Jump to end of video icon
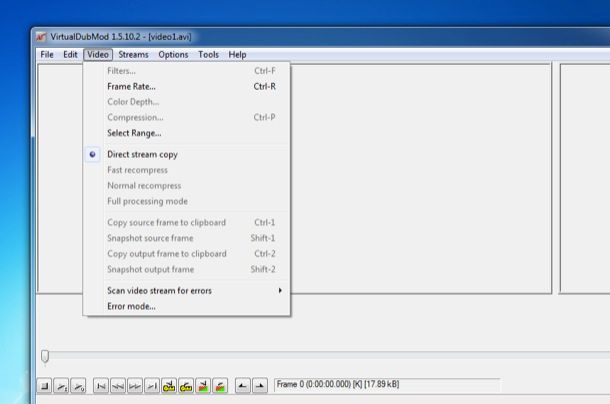This screenshot has width=610, height=404. 152,386
